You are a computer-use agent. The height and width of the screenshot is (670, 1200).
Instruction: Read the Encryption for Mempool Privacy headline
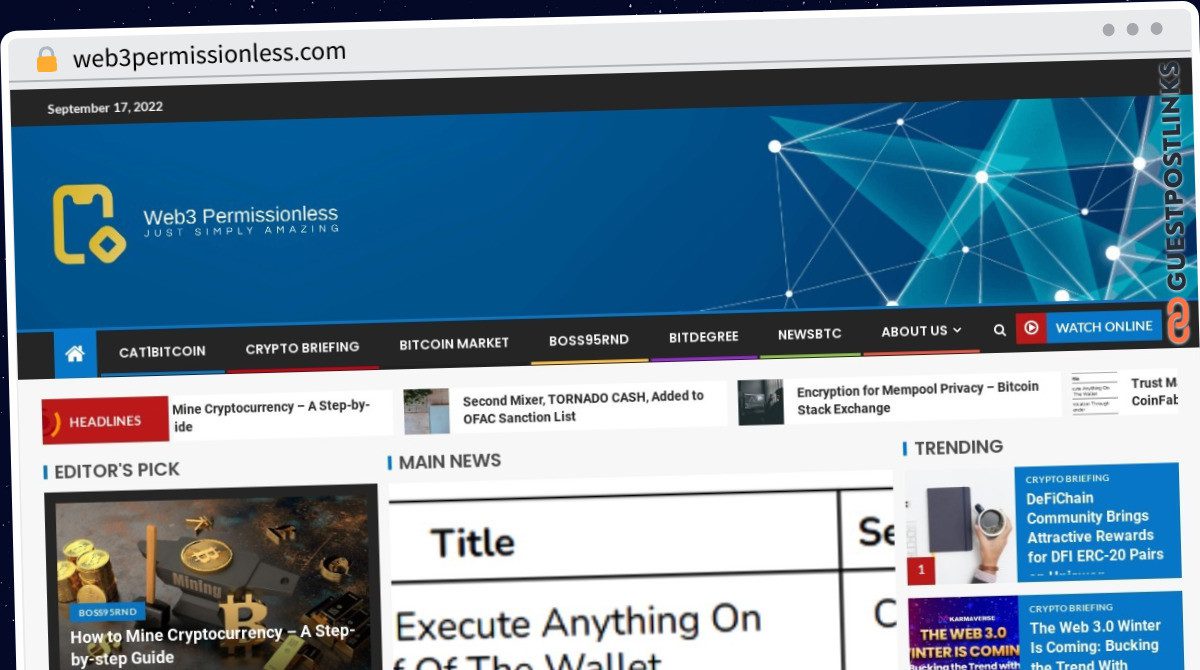(x=918, y=397)
